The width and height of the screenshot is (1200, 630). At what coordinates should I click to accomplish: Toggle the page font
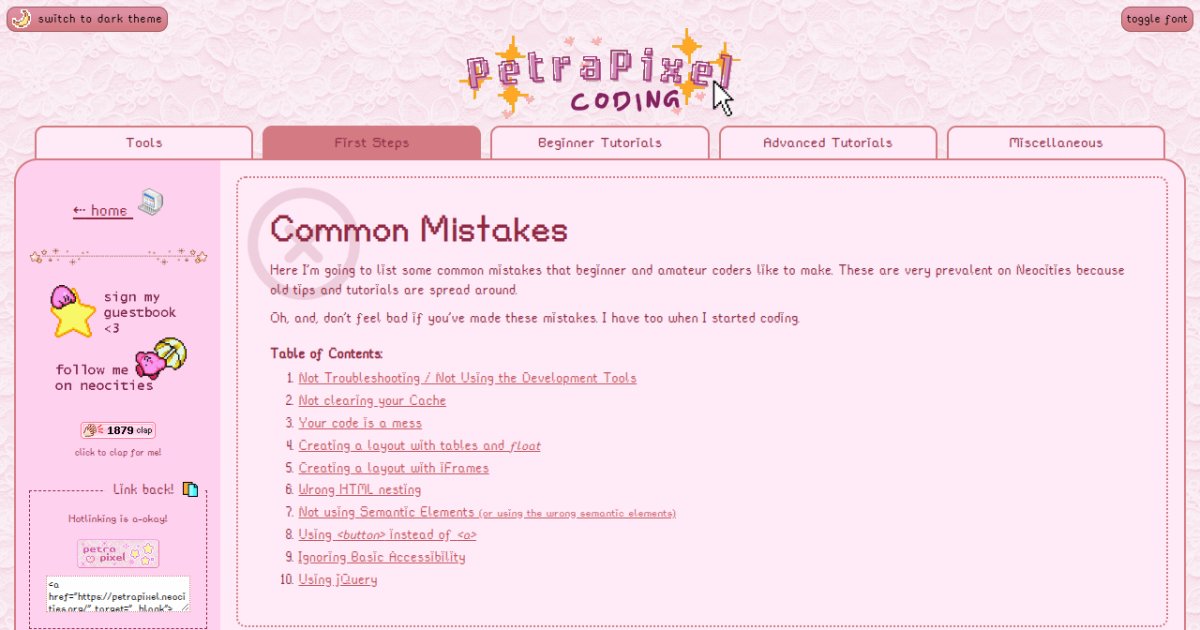[x=1157, y=19]
